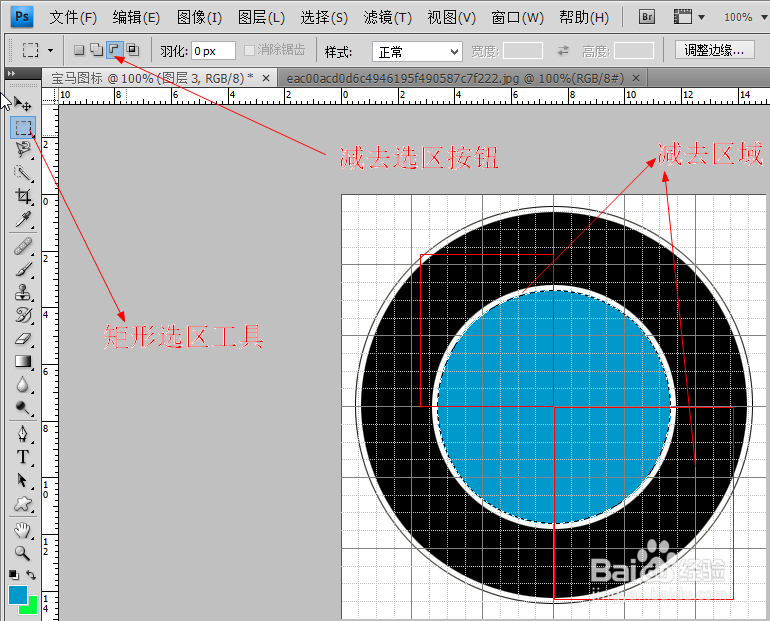Open the 文件(F) menu
Viewport: 770px width, 621px height.
point(73,18)
